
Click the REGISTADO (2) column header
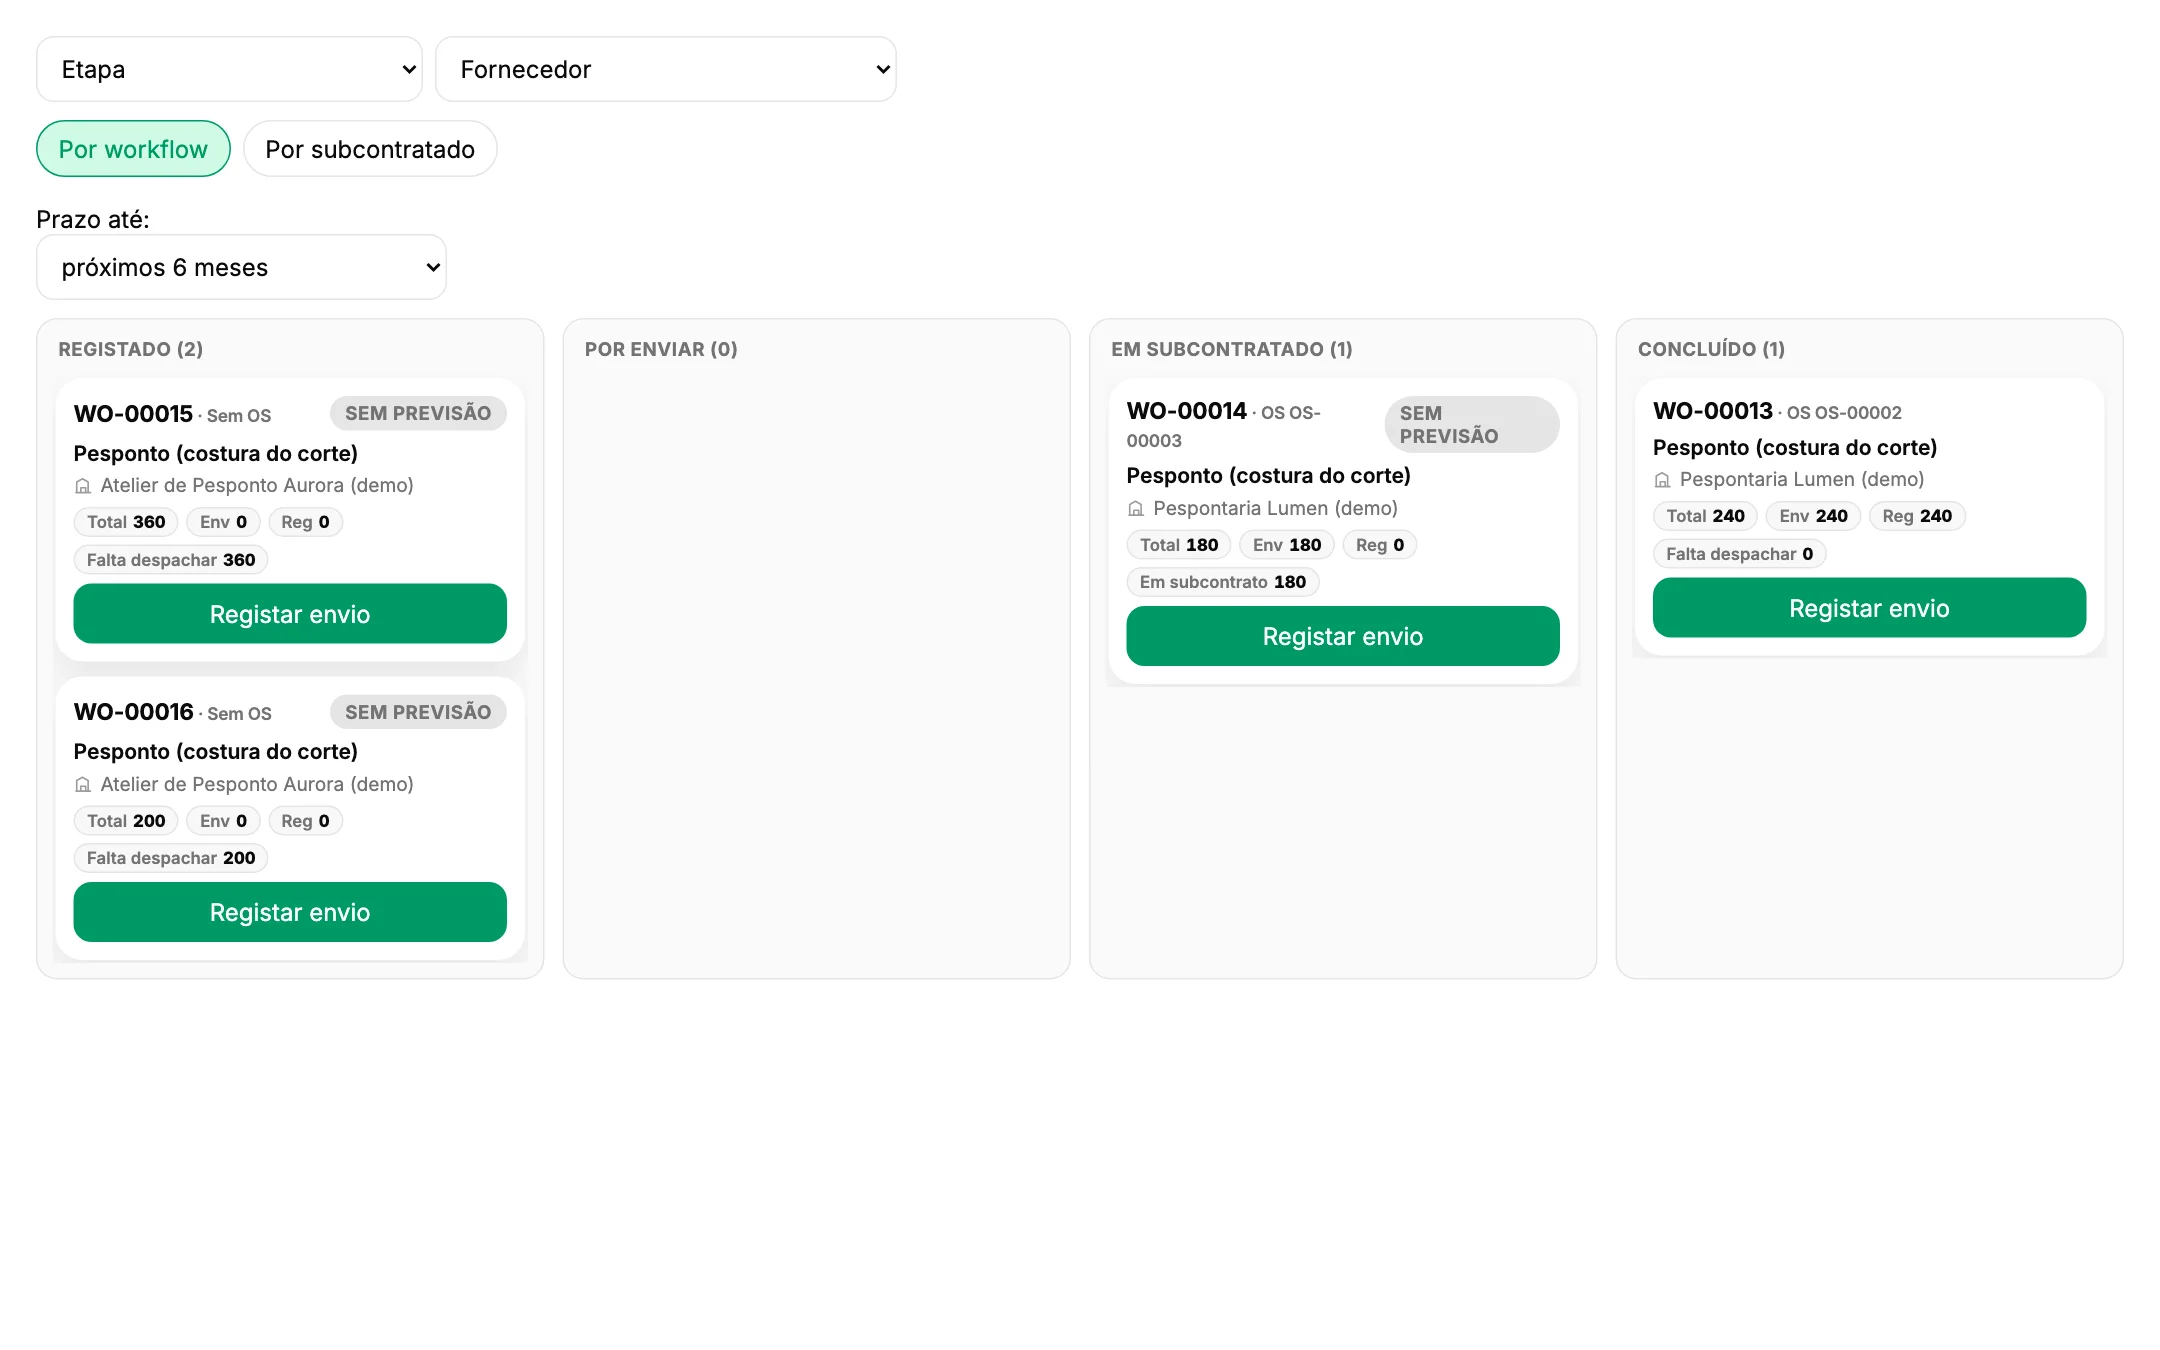(x=131, y=349)
